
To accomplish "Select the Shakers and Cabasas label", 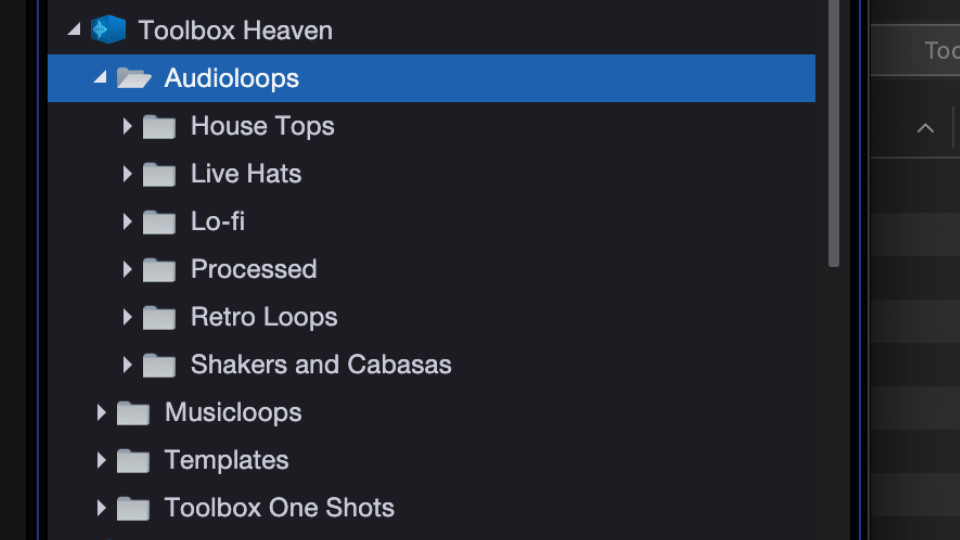I will click(321, 365).
